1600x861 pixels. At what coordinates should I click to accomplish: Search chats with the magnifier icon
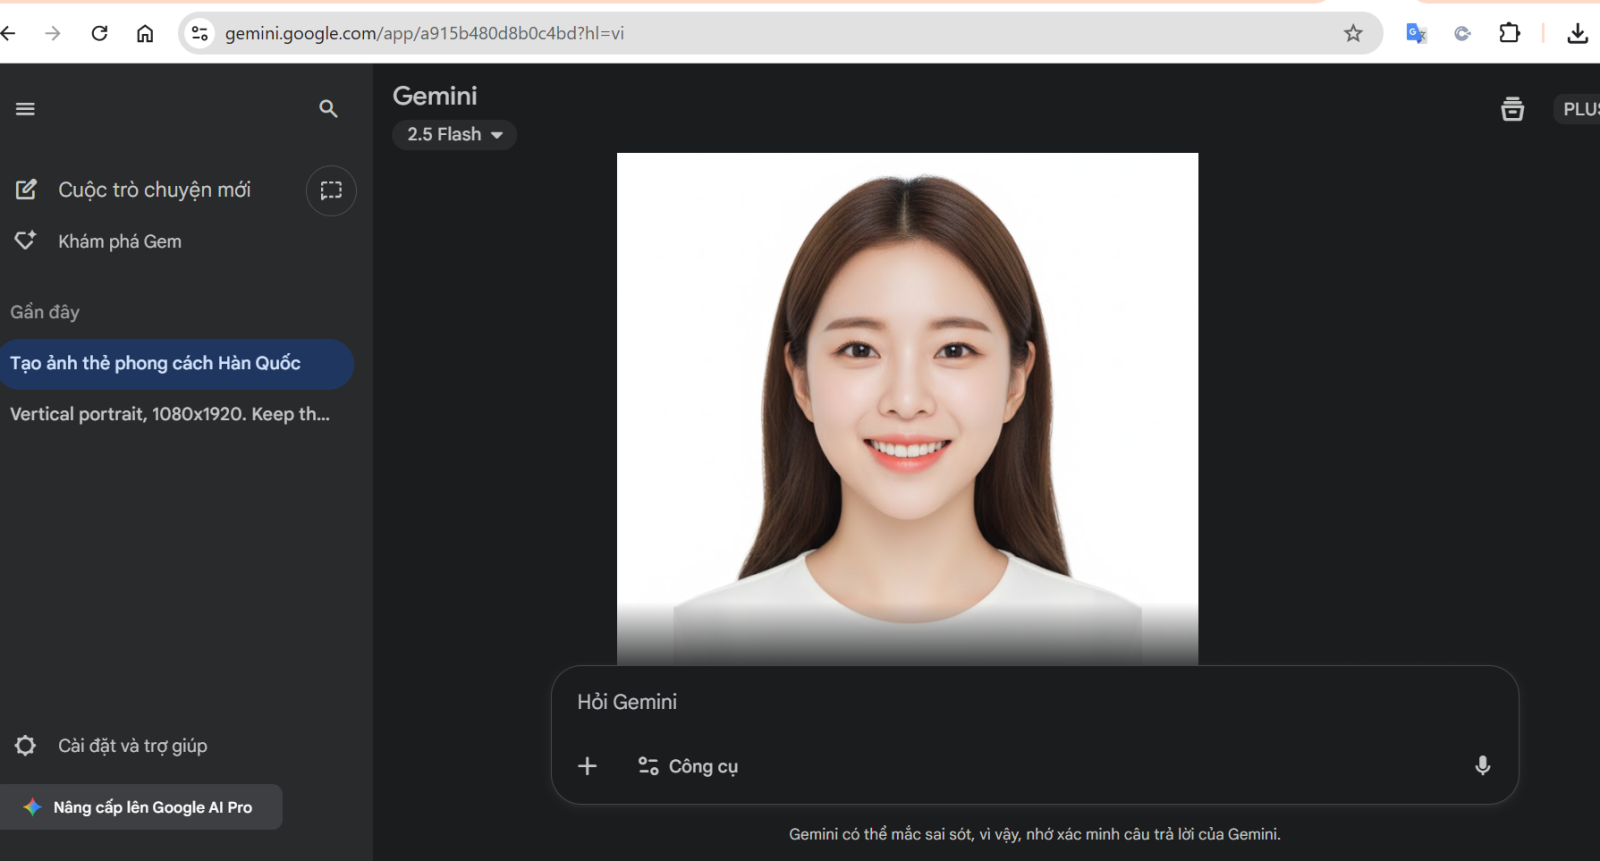click(328, 109)
